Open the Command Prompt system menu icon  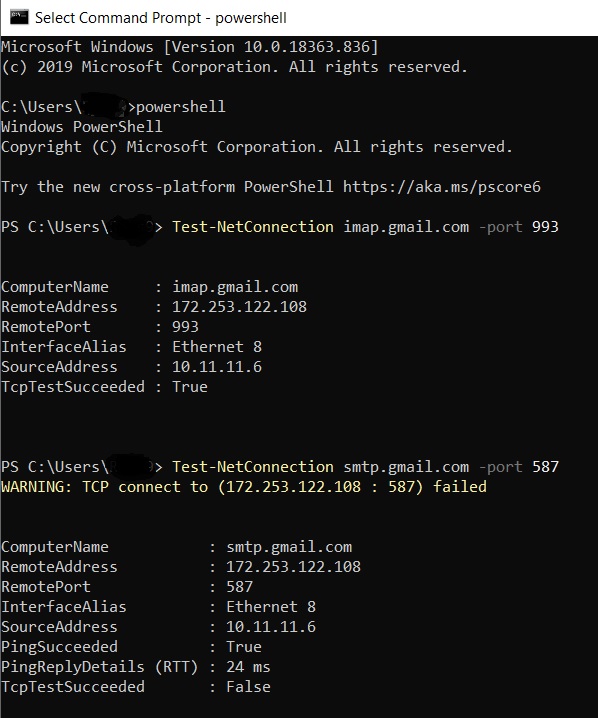[x=19, y=17]
